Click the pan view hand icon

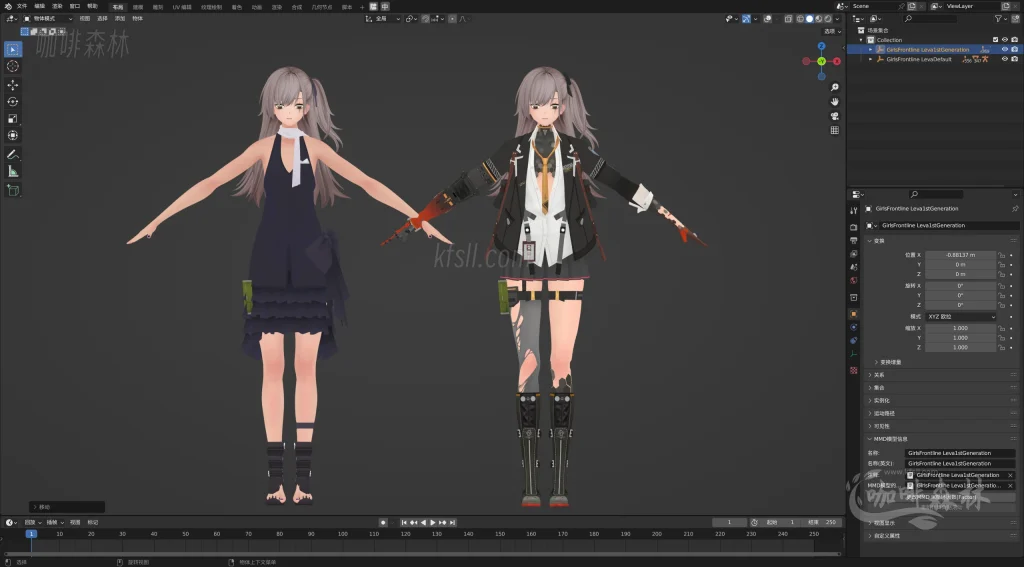[835, 101]
